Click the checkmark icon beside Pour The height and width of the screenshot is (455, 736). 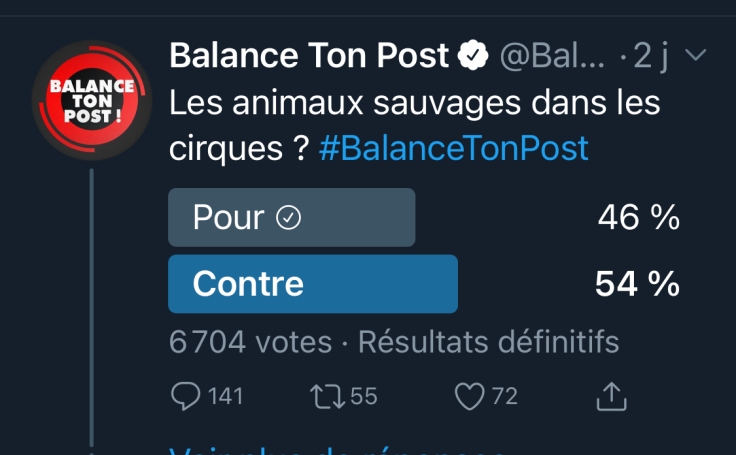coord(288,218)
